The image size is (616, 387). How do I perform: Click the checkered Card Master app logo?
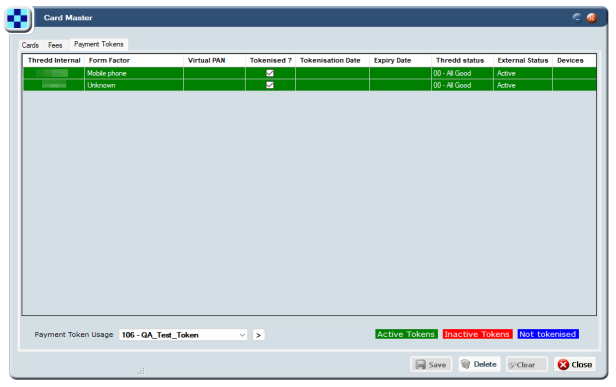[18, 18]
